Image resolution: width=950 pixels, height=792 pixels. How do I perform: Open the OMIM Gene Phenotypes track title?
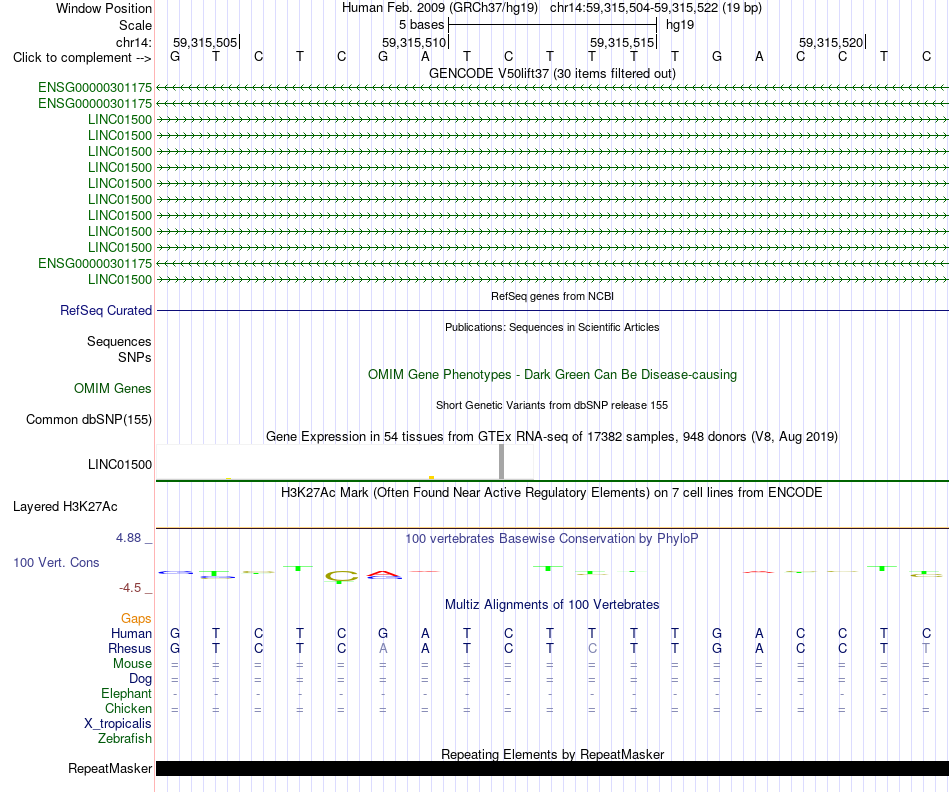pos(552,374)
